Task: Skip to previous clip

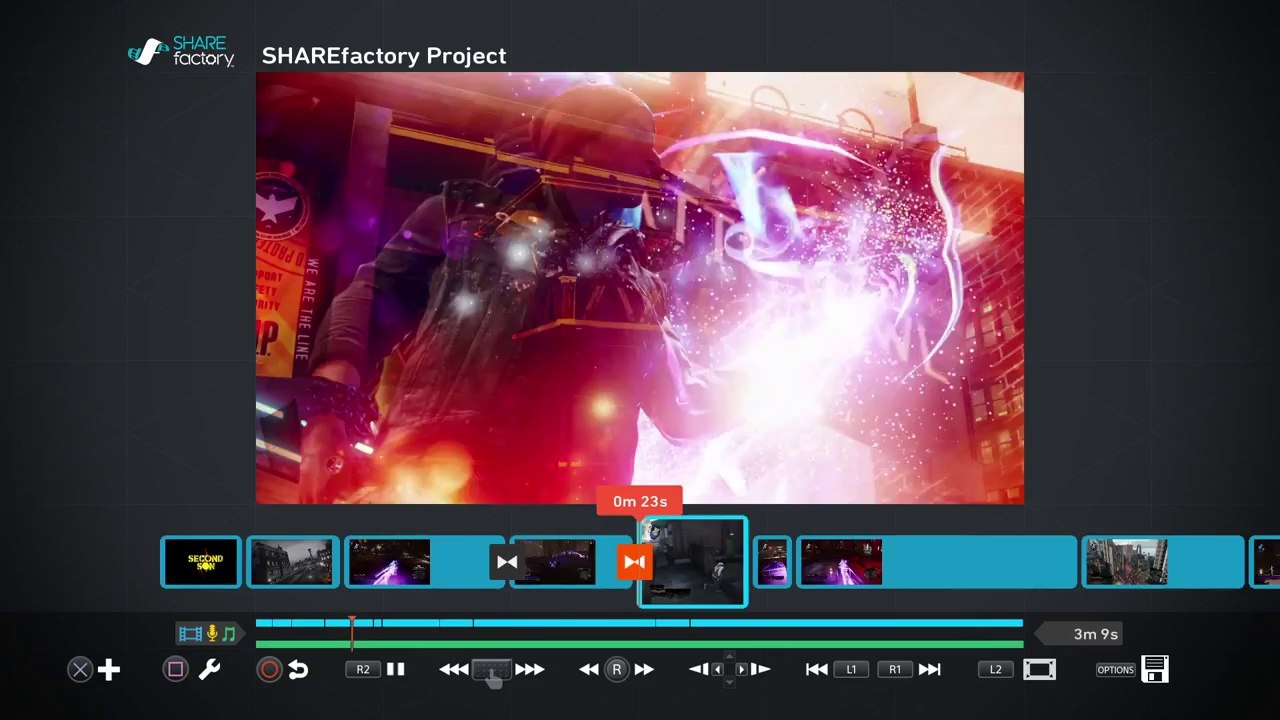Action: (817, 670)
